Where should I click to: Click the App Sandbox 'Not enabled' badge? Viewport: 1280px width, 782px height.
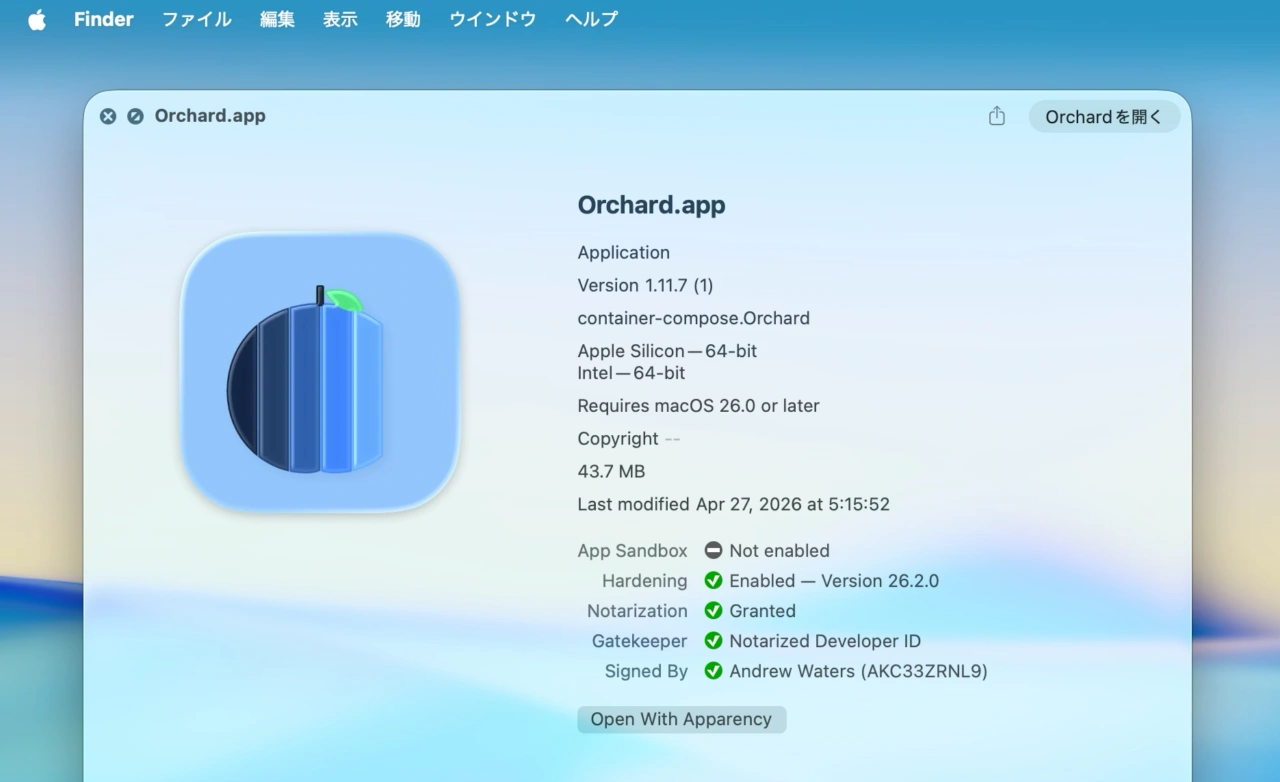(x=713, y=550)
